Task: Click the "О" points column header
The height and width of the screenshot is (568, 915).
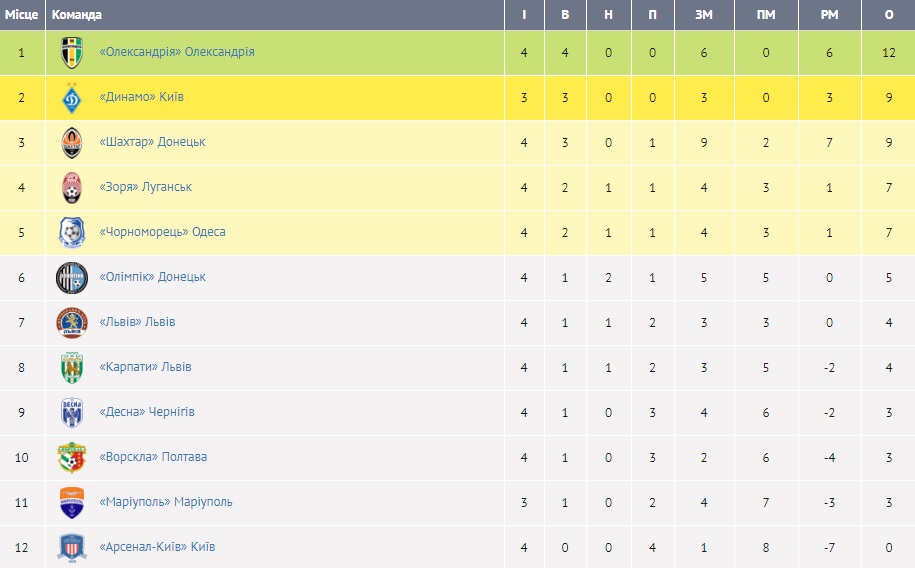Action: point(889,15)
